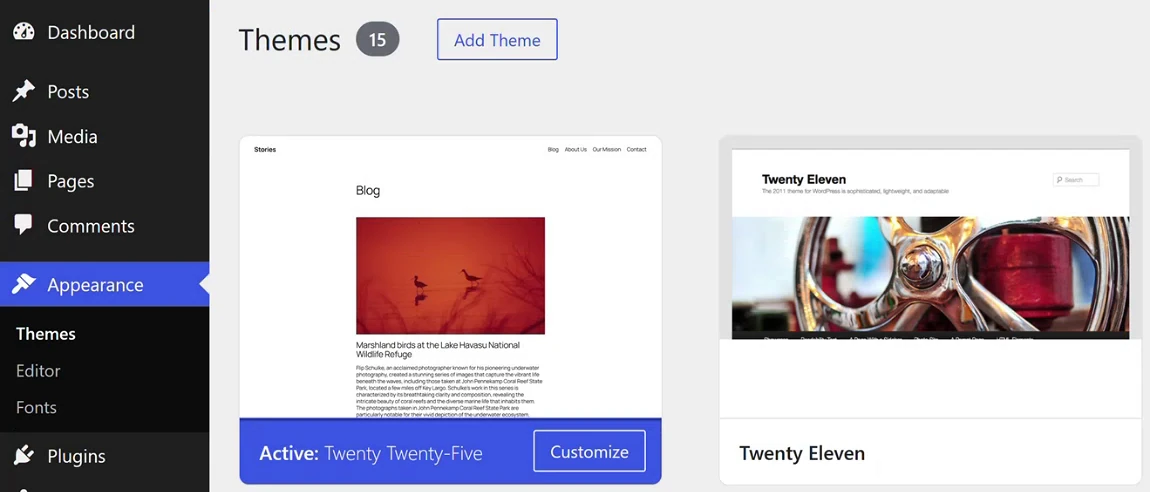Image resolution: width=1150 pixels, height=492 pixels.
Task: Click the Plugins plug icon
Action: coord(23,455)
